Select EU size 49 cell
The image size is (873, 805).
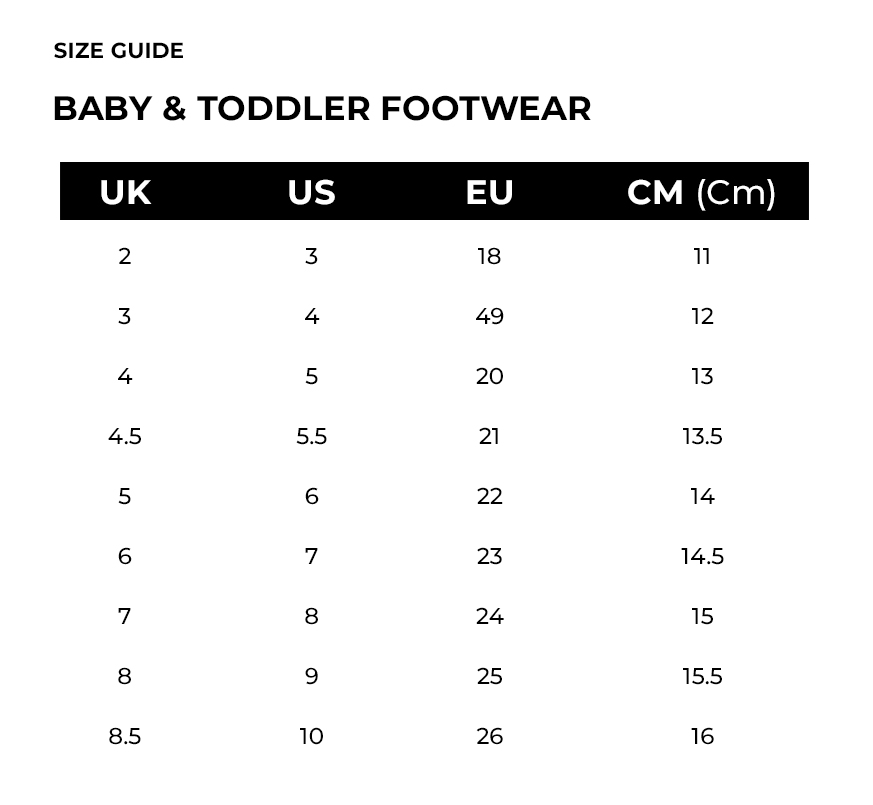489,316
